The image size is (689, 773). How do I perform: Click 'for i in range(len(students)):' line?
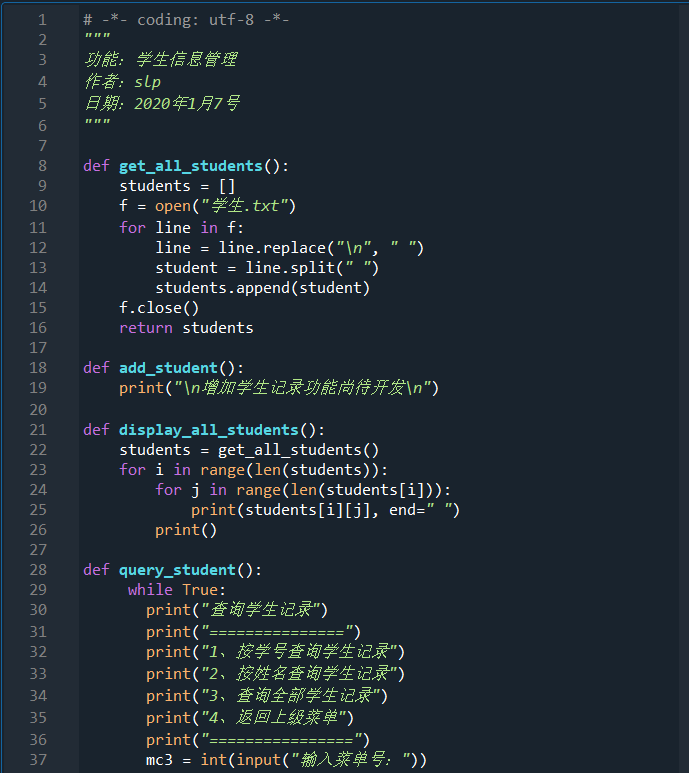pos(253,470)
